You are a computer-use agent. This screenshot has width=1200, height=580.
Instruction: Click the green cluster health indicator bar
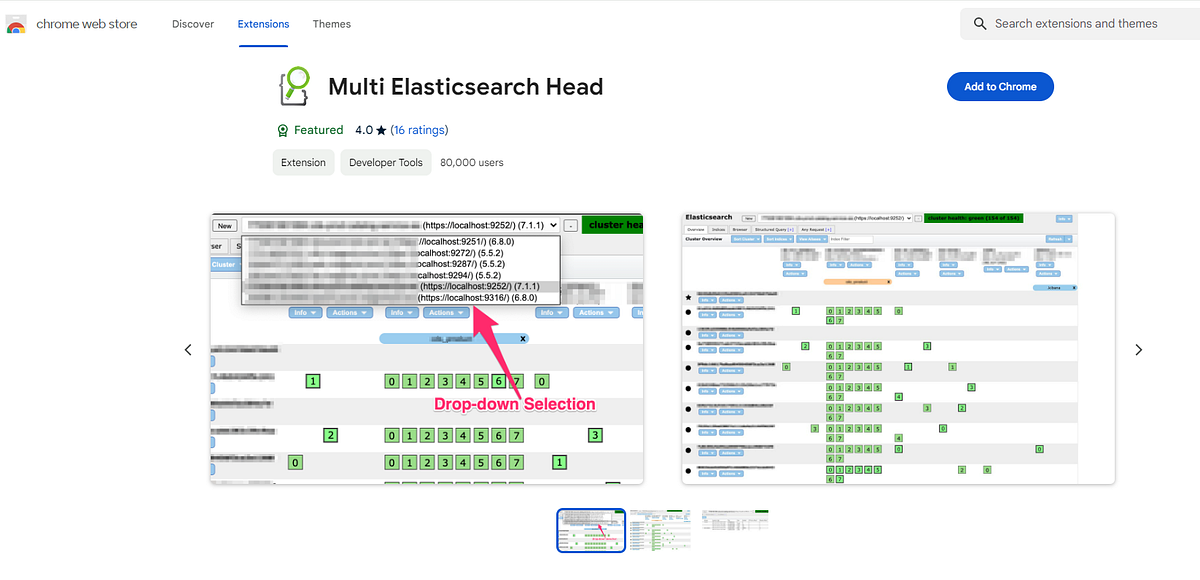point(974,216)
